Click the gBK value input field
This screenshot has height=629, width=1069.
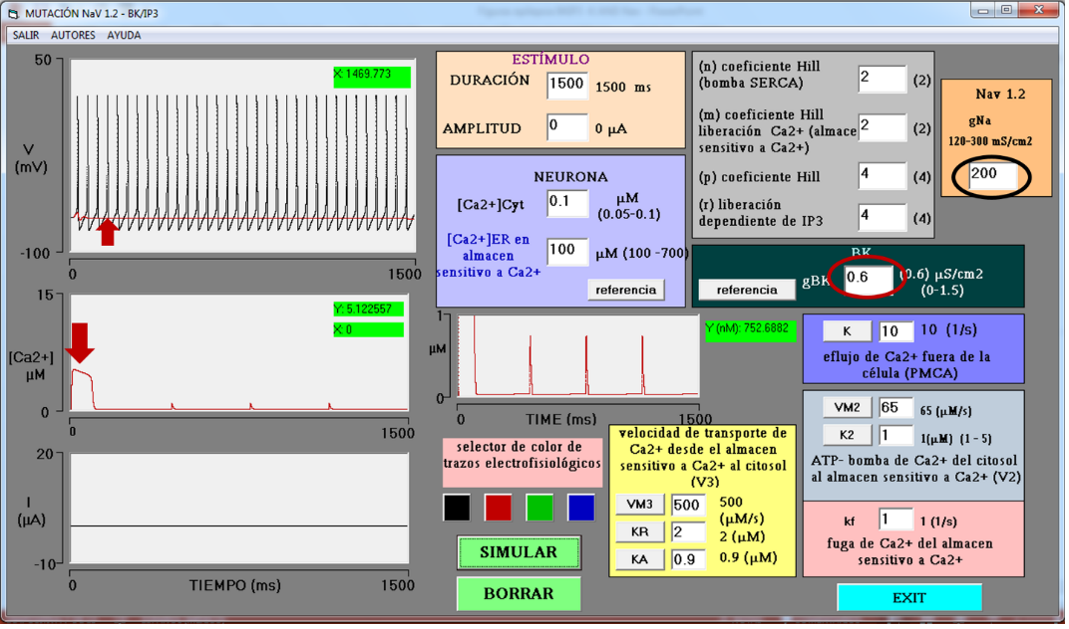pyautogui.click(x=867, y=279)
